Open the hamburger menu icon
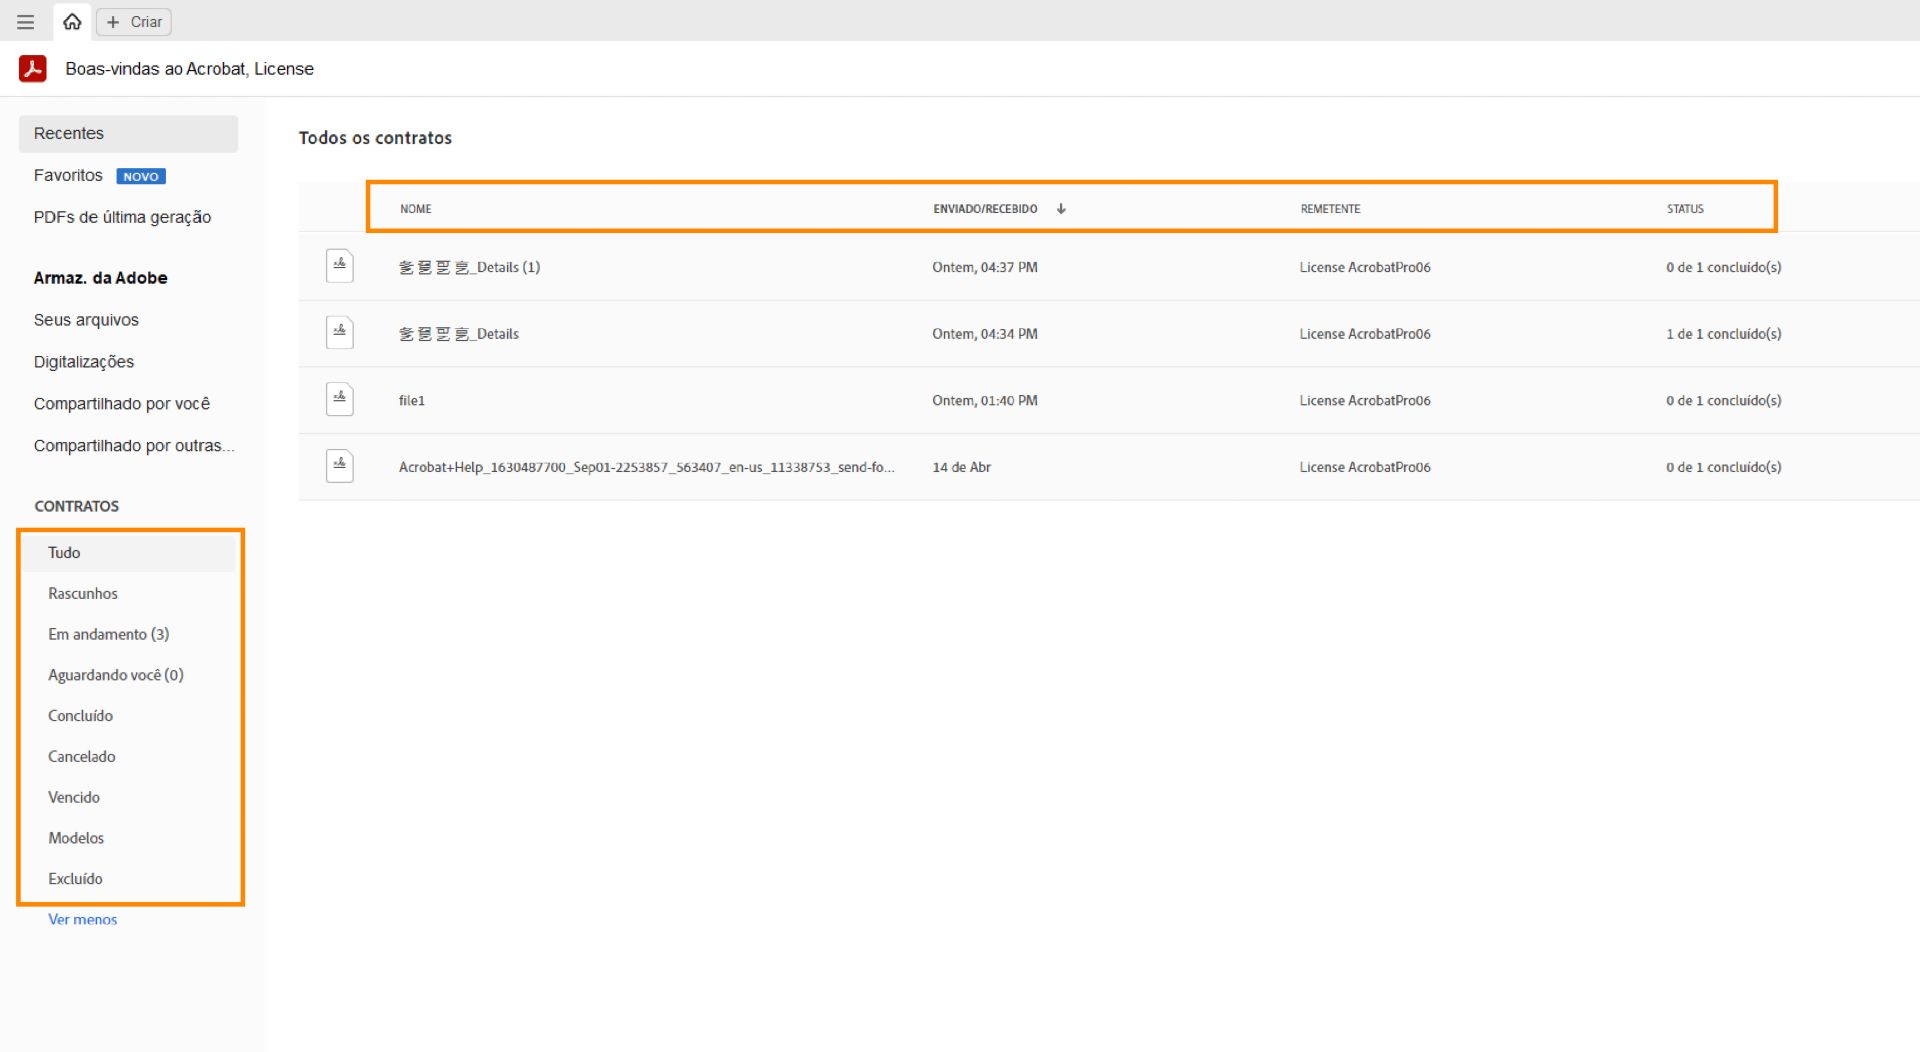 coord(26,22)
